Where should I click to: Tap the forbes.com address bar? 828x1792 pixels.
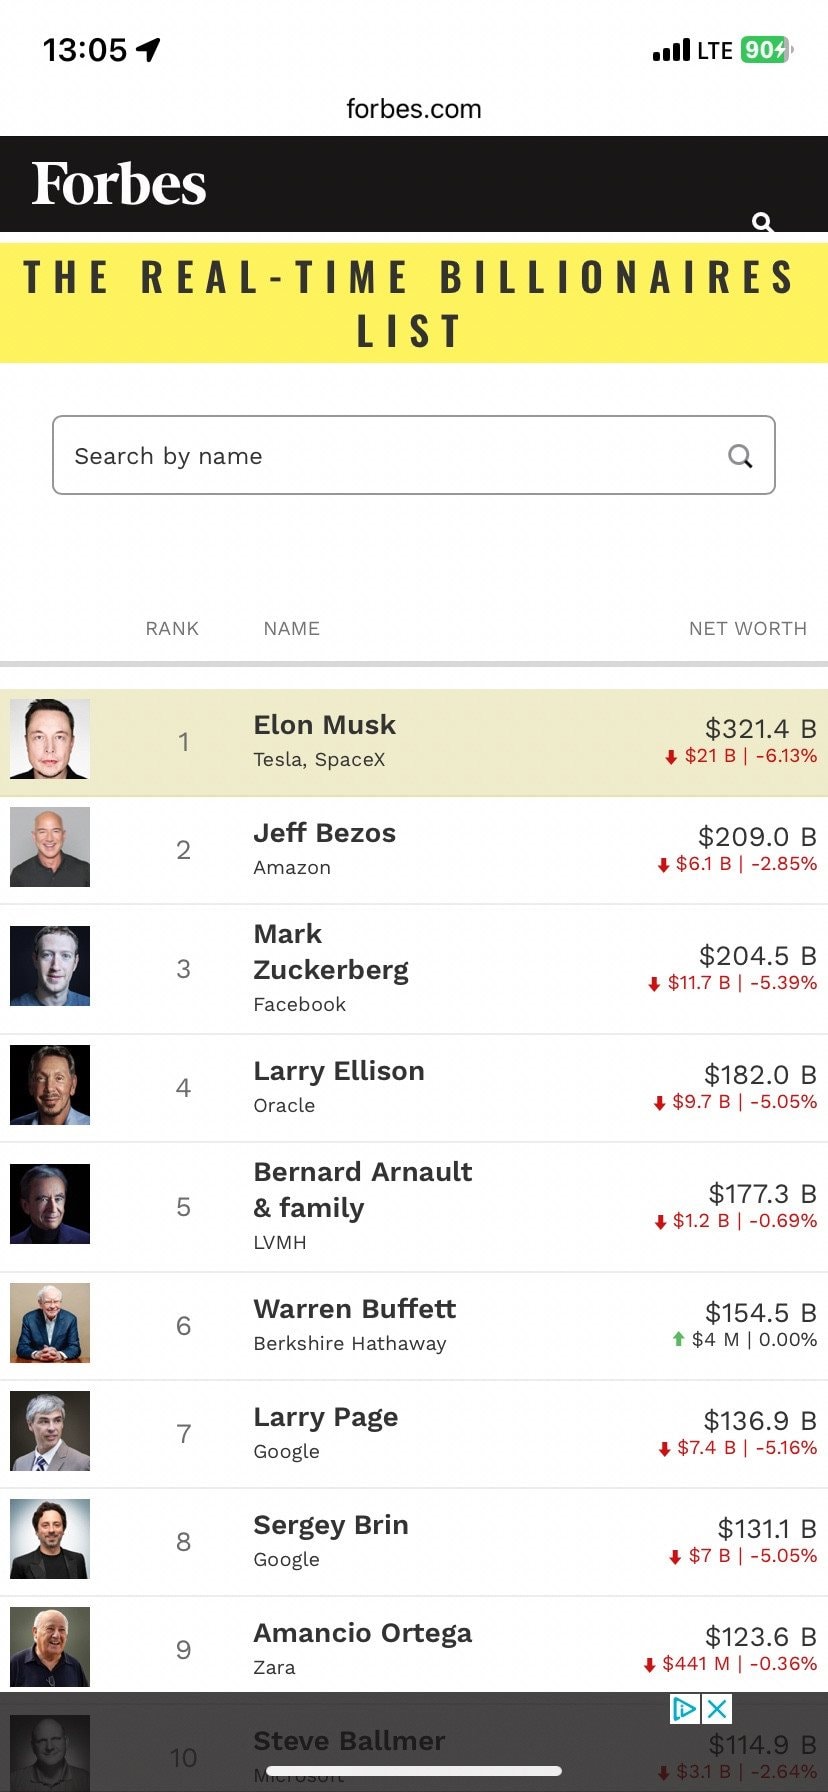[x=414, y=109]
